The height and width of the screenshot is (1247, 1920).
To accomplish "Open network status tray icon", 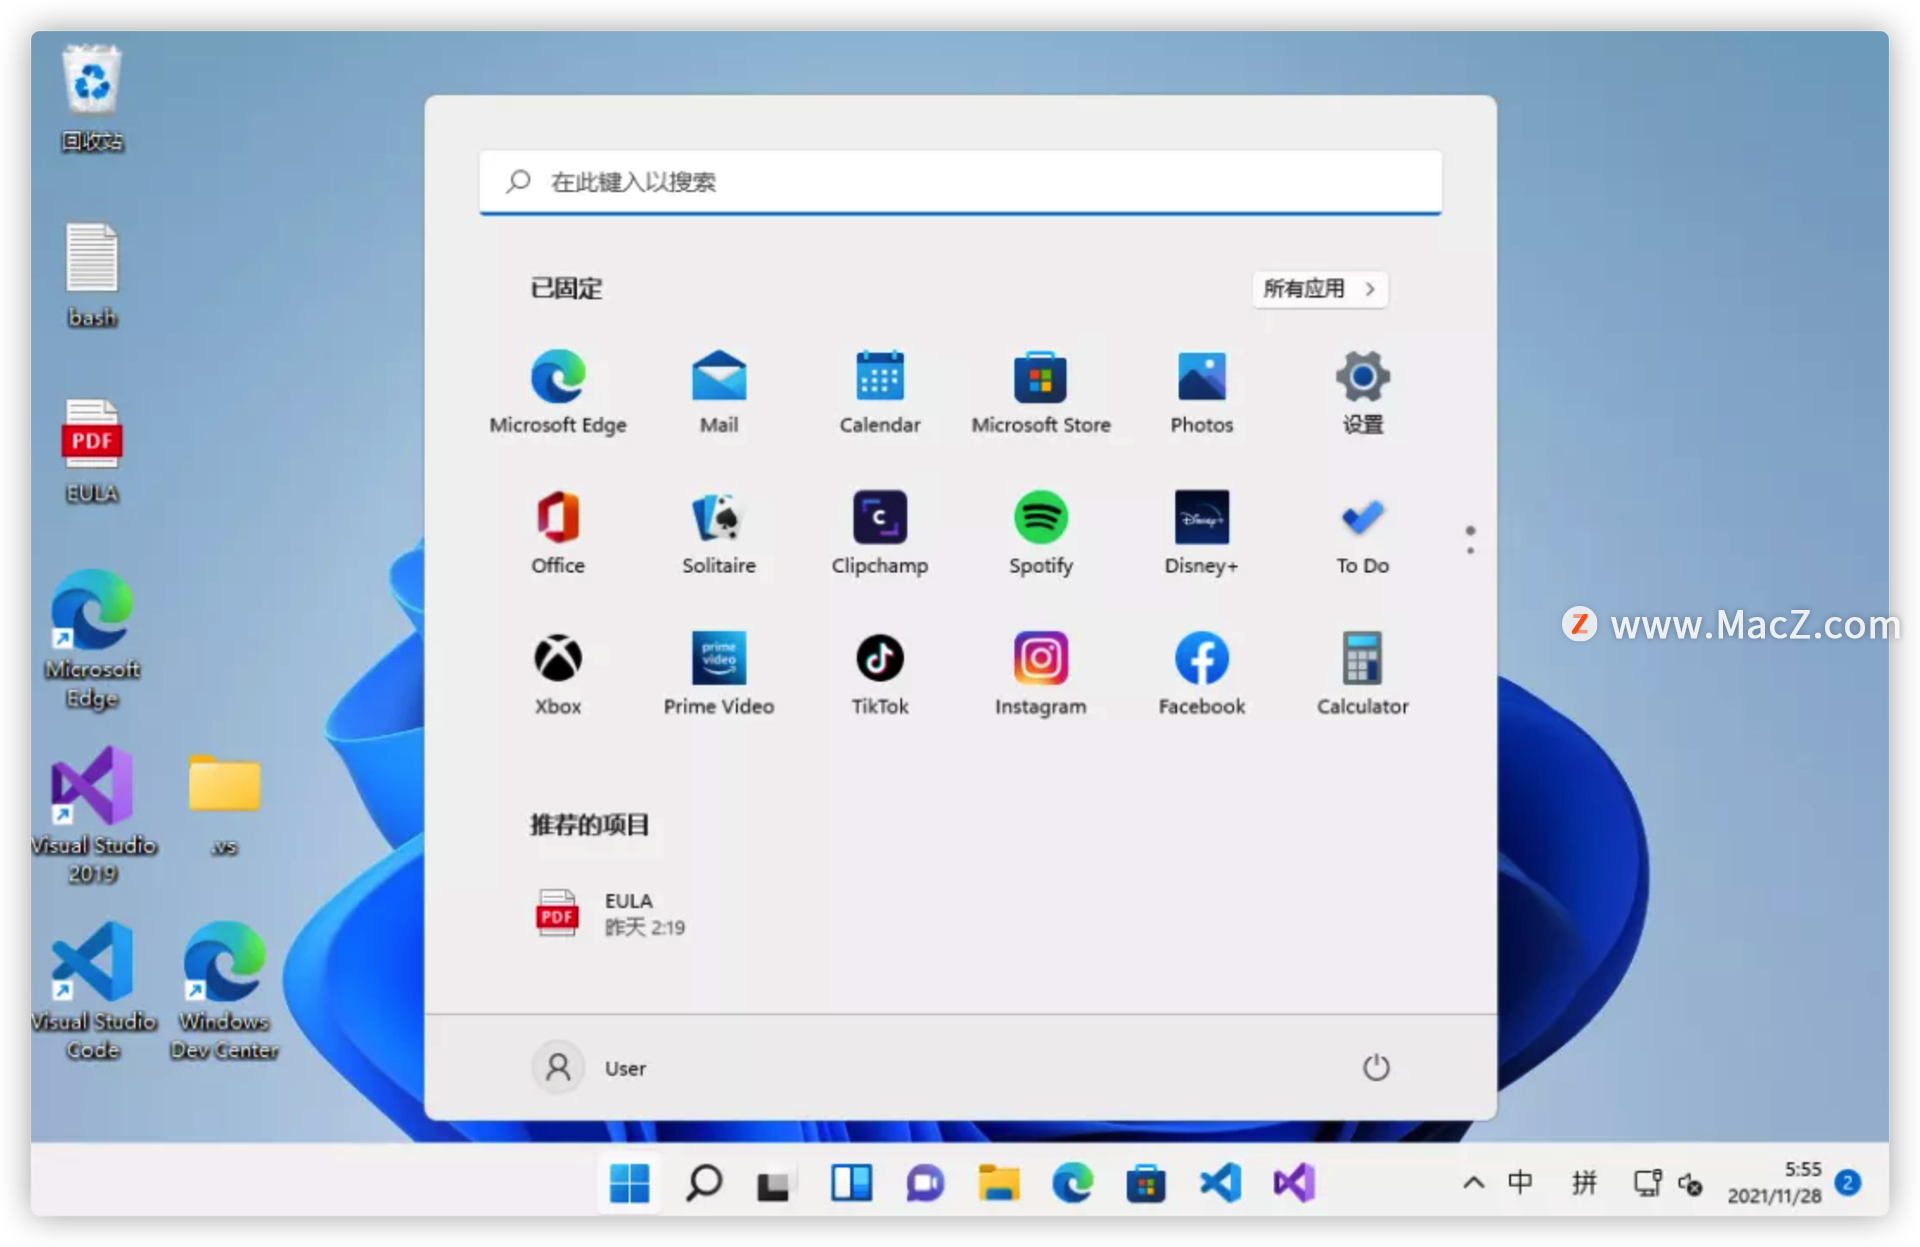I will [1647, 1183].
